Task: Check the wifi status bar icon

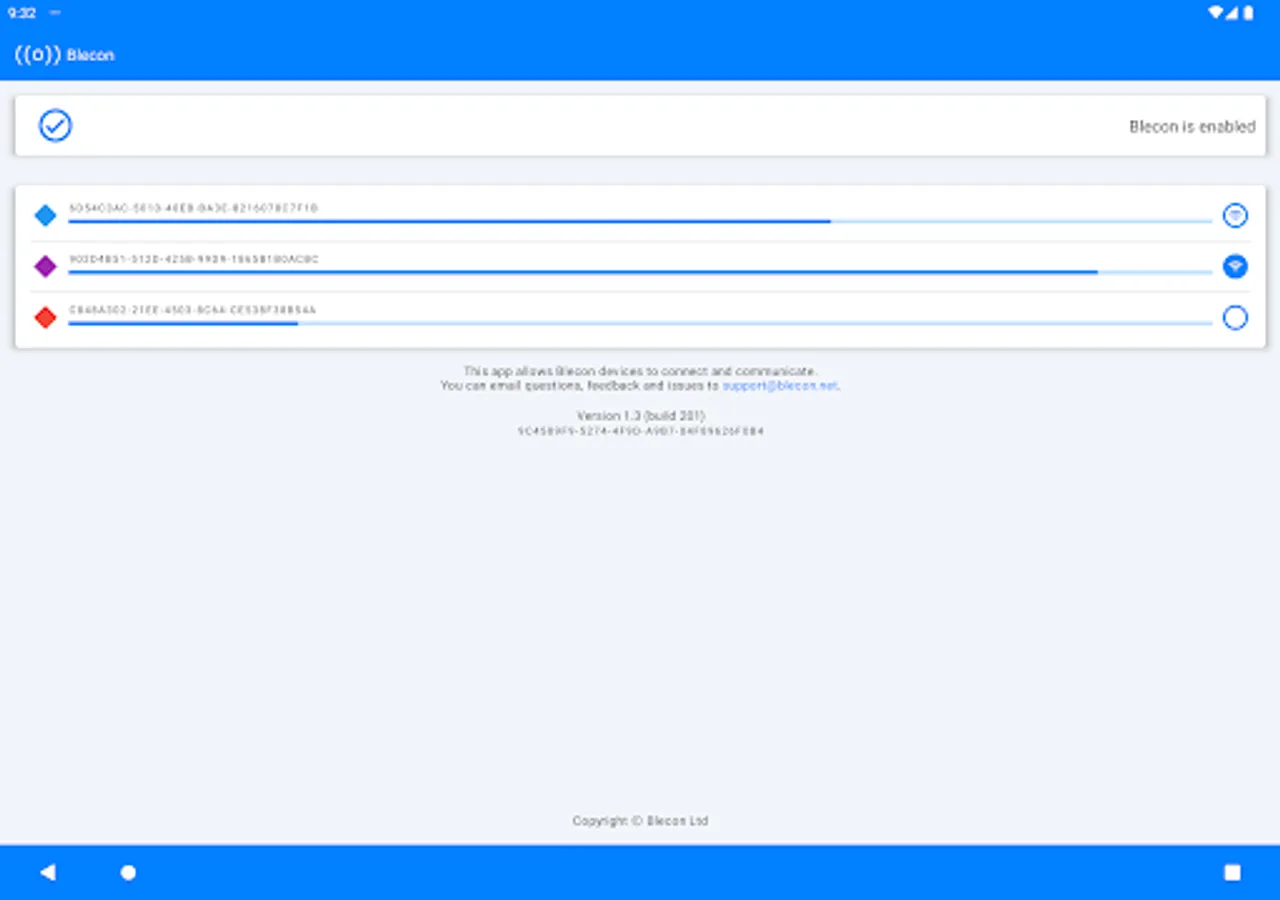Action: (1215, 13)
